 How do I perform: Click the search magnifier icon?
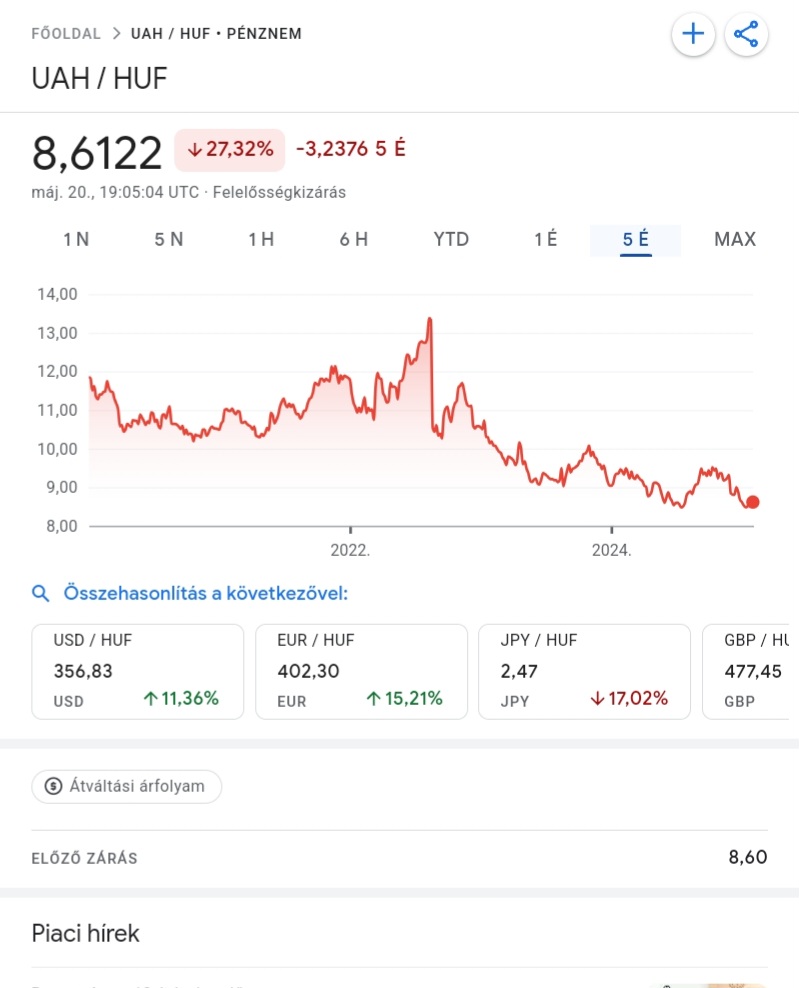(x=40, y=593)
